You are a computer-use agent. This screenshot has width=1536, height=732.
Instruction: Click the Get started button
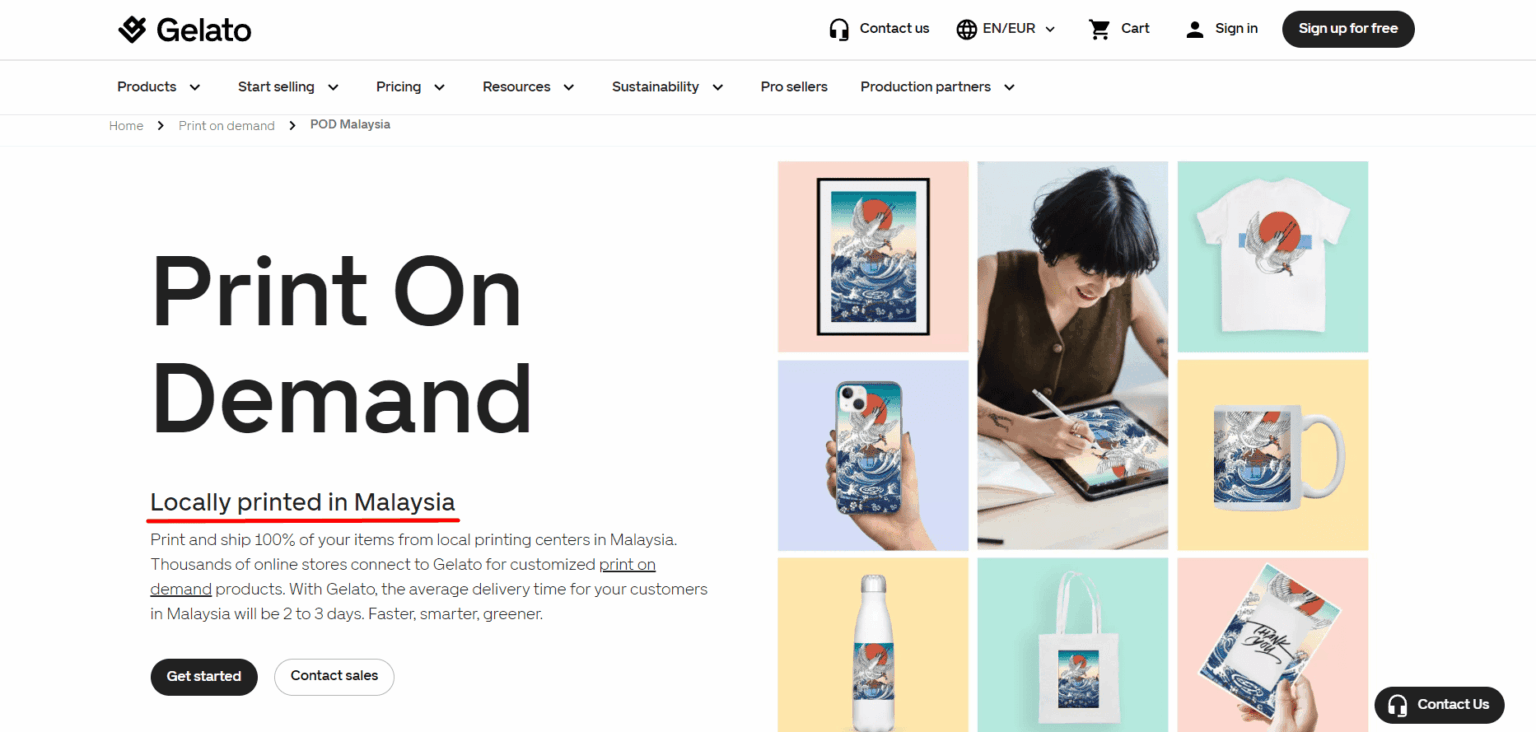click(204, 676)
